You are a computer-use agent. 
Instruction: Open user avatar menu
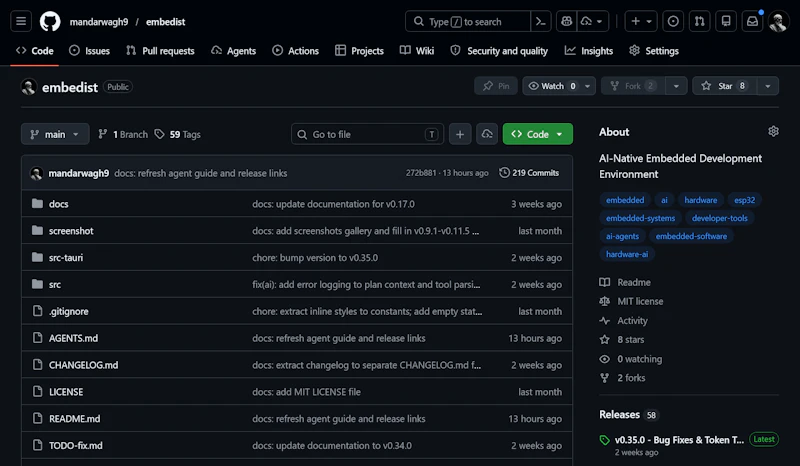pos(779,21)
